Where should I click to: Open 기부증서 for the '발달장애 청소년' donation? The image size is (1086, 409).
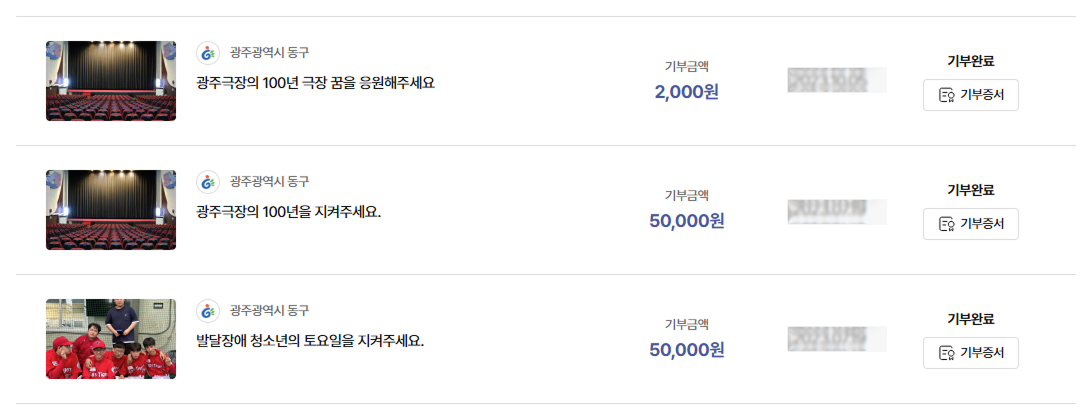click(970, 353)
